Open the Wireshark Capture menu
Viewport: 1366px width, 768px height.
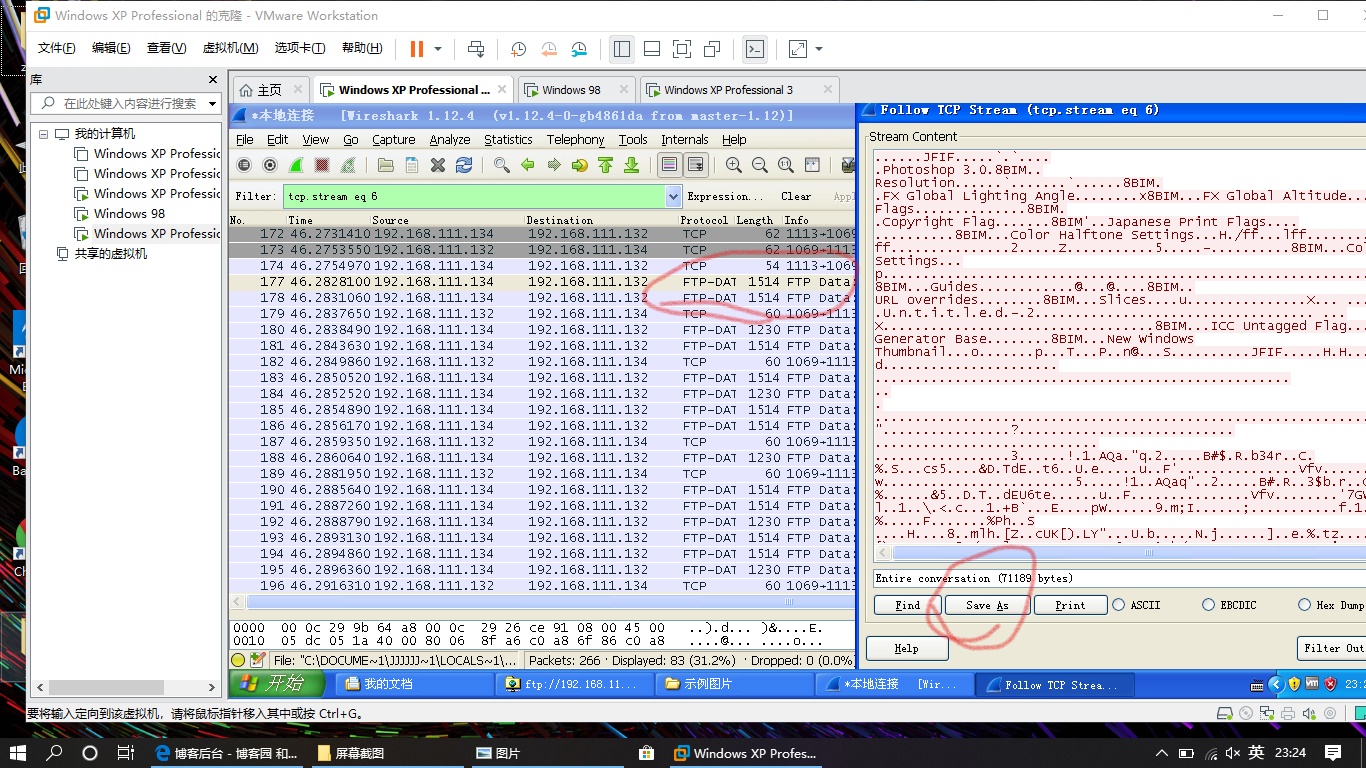(x=394, y=140)
